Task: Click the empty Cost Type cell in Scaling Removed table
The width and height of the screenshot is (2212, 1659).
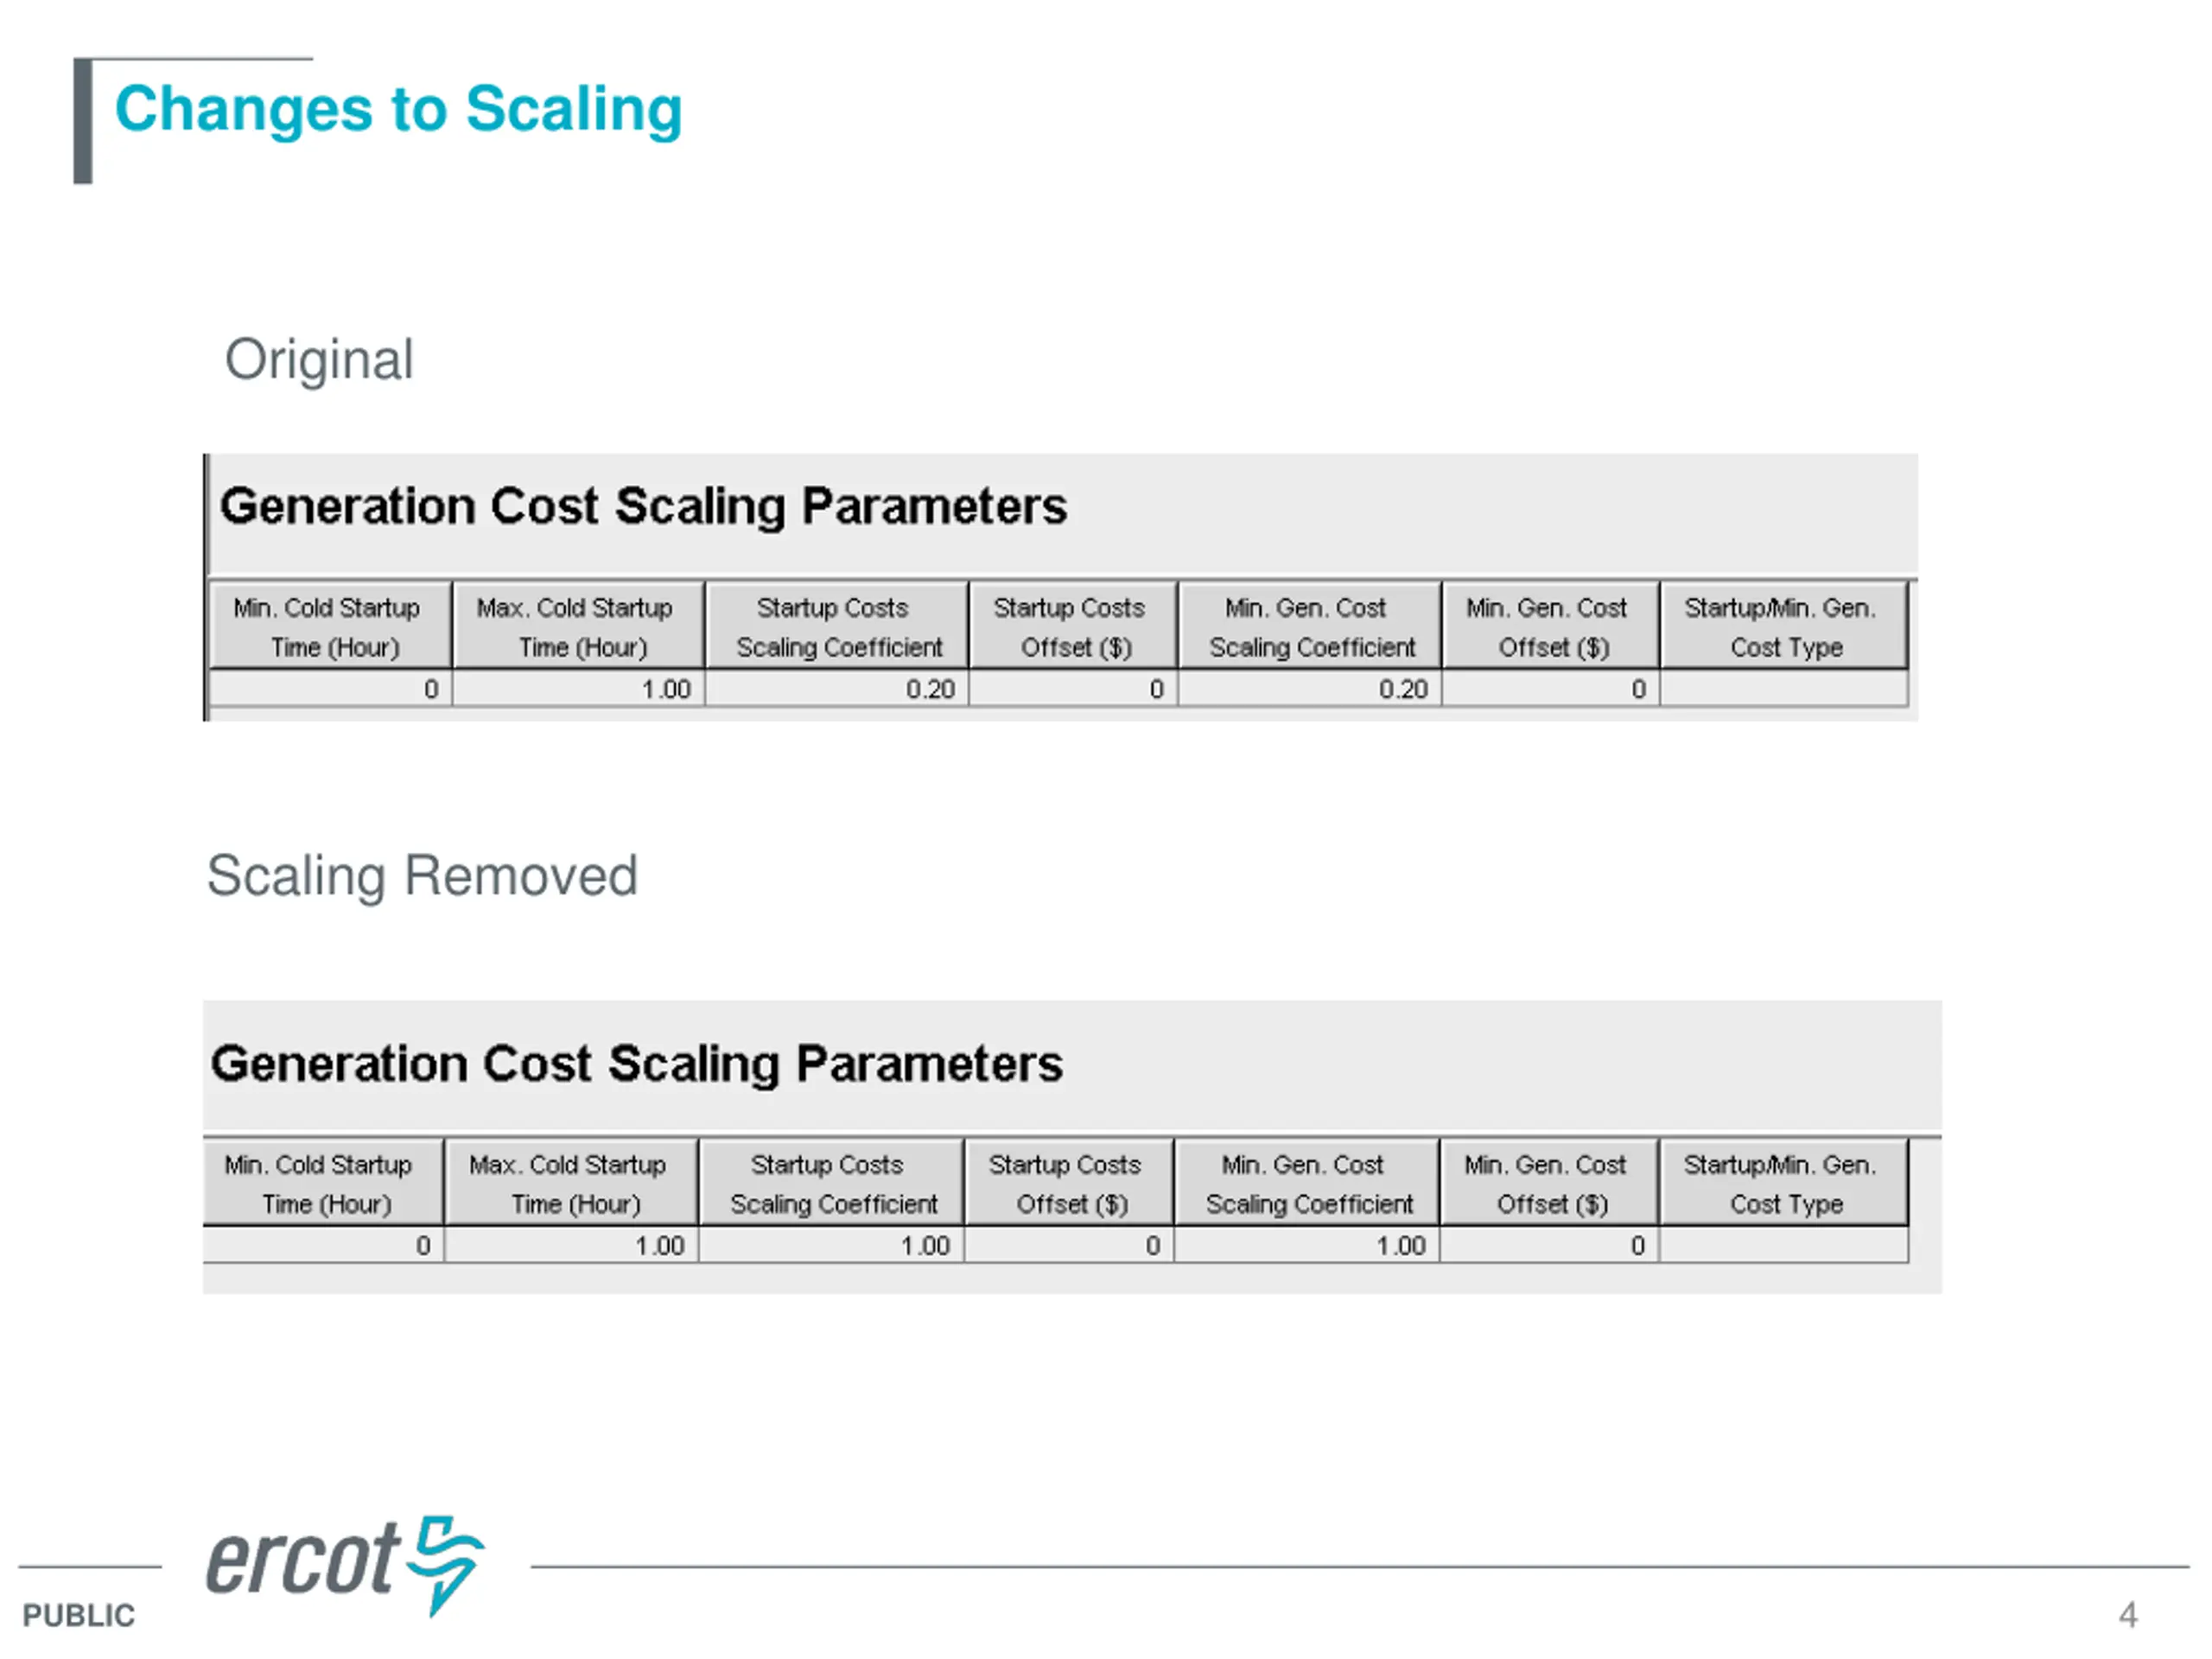Action: [1784, 1246]
